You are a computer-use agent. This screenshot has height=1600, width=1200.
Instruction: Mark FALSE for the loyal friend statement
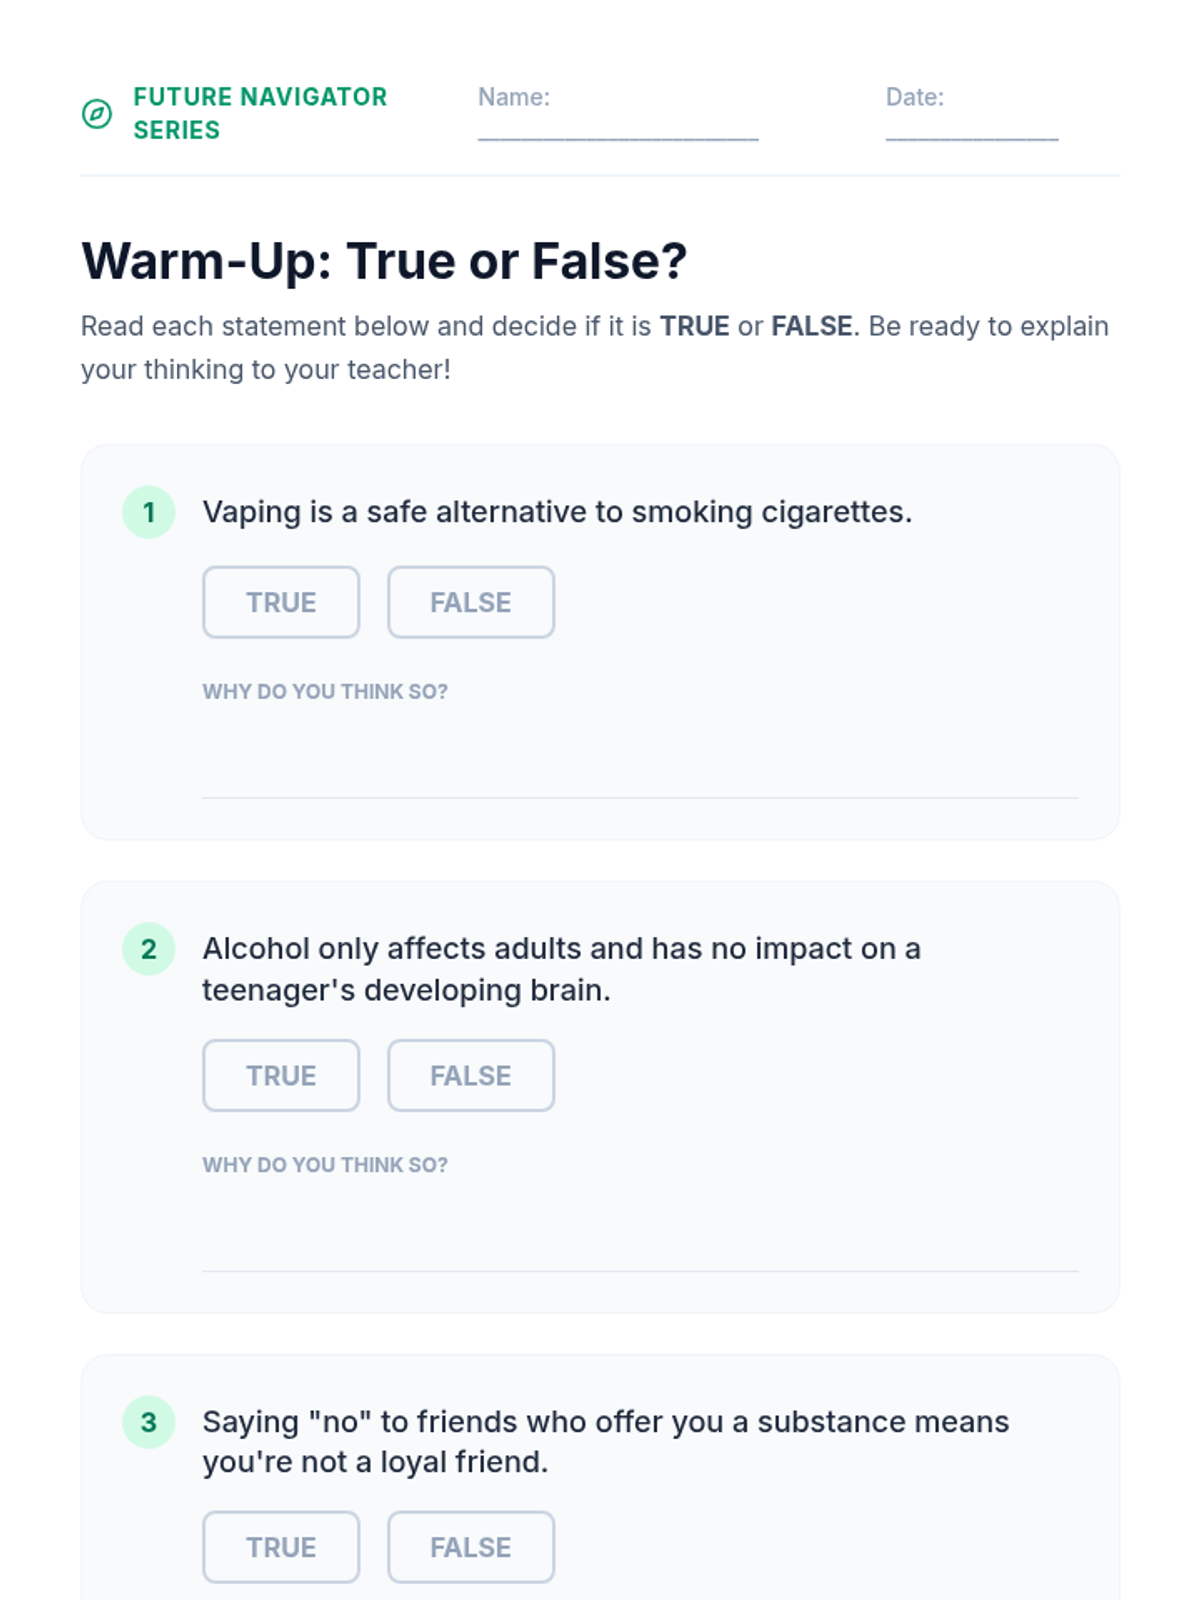point(471,1547)
